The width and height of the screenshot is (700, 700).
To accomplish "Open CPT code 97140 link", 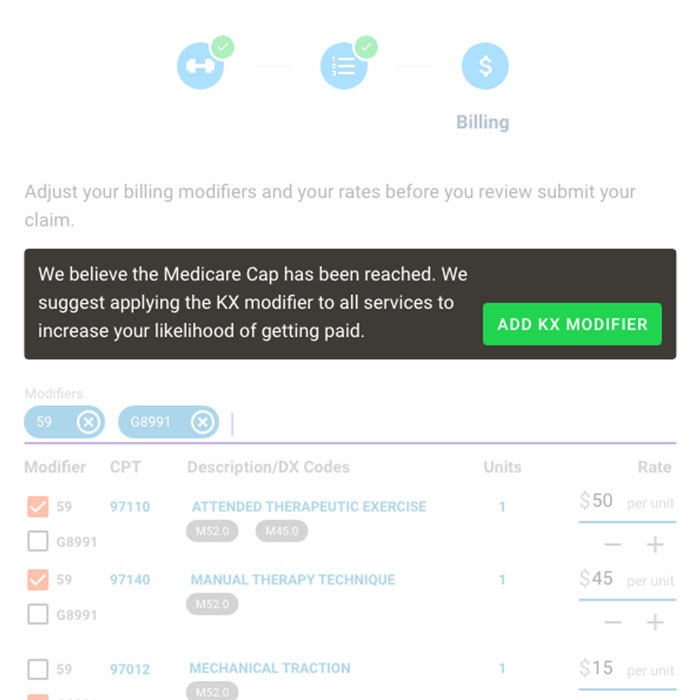I will tap(130, 580).
